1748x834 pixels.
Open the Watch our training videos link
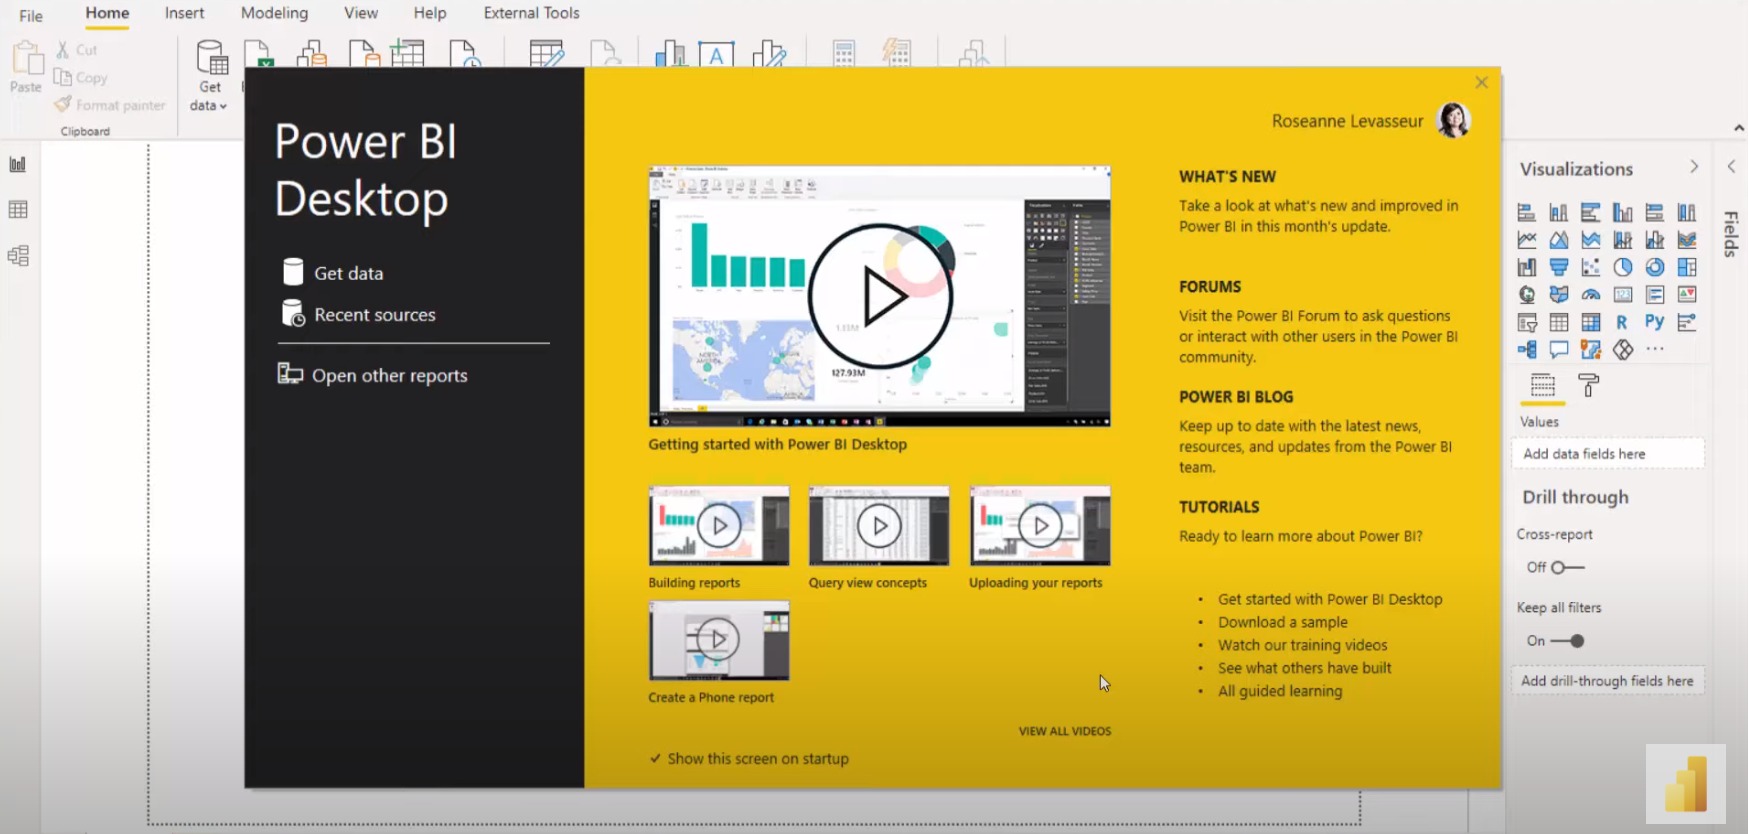(1302, 645)
